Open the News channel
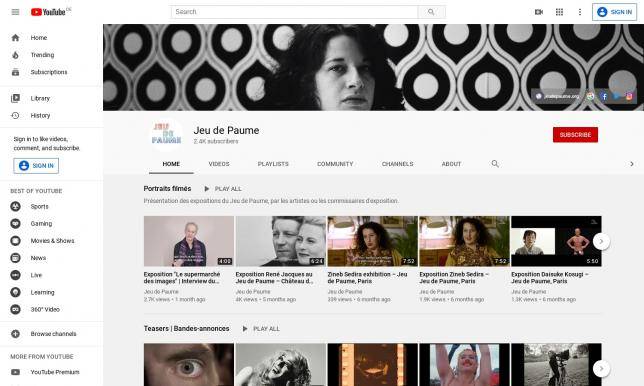The height and width of the screenshot is (386, 644). click(51, 258)
